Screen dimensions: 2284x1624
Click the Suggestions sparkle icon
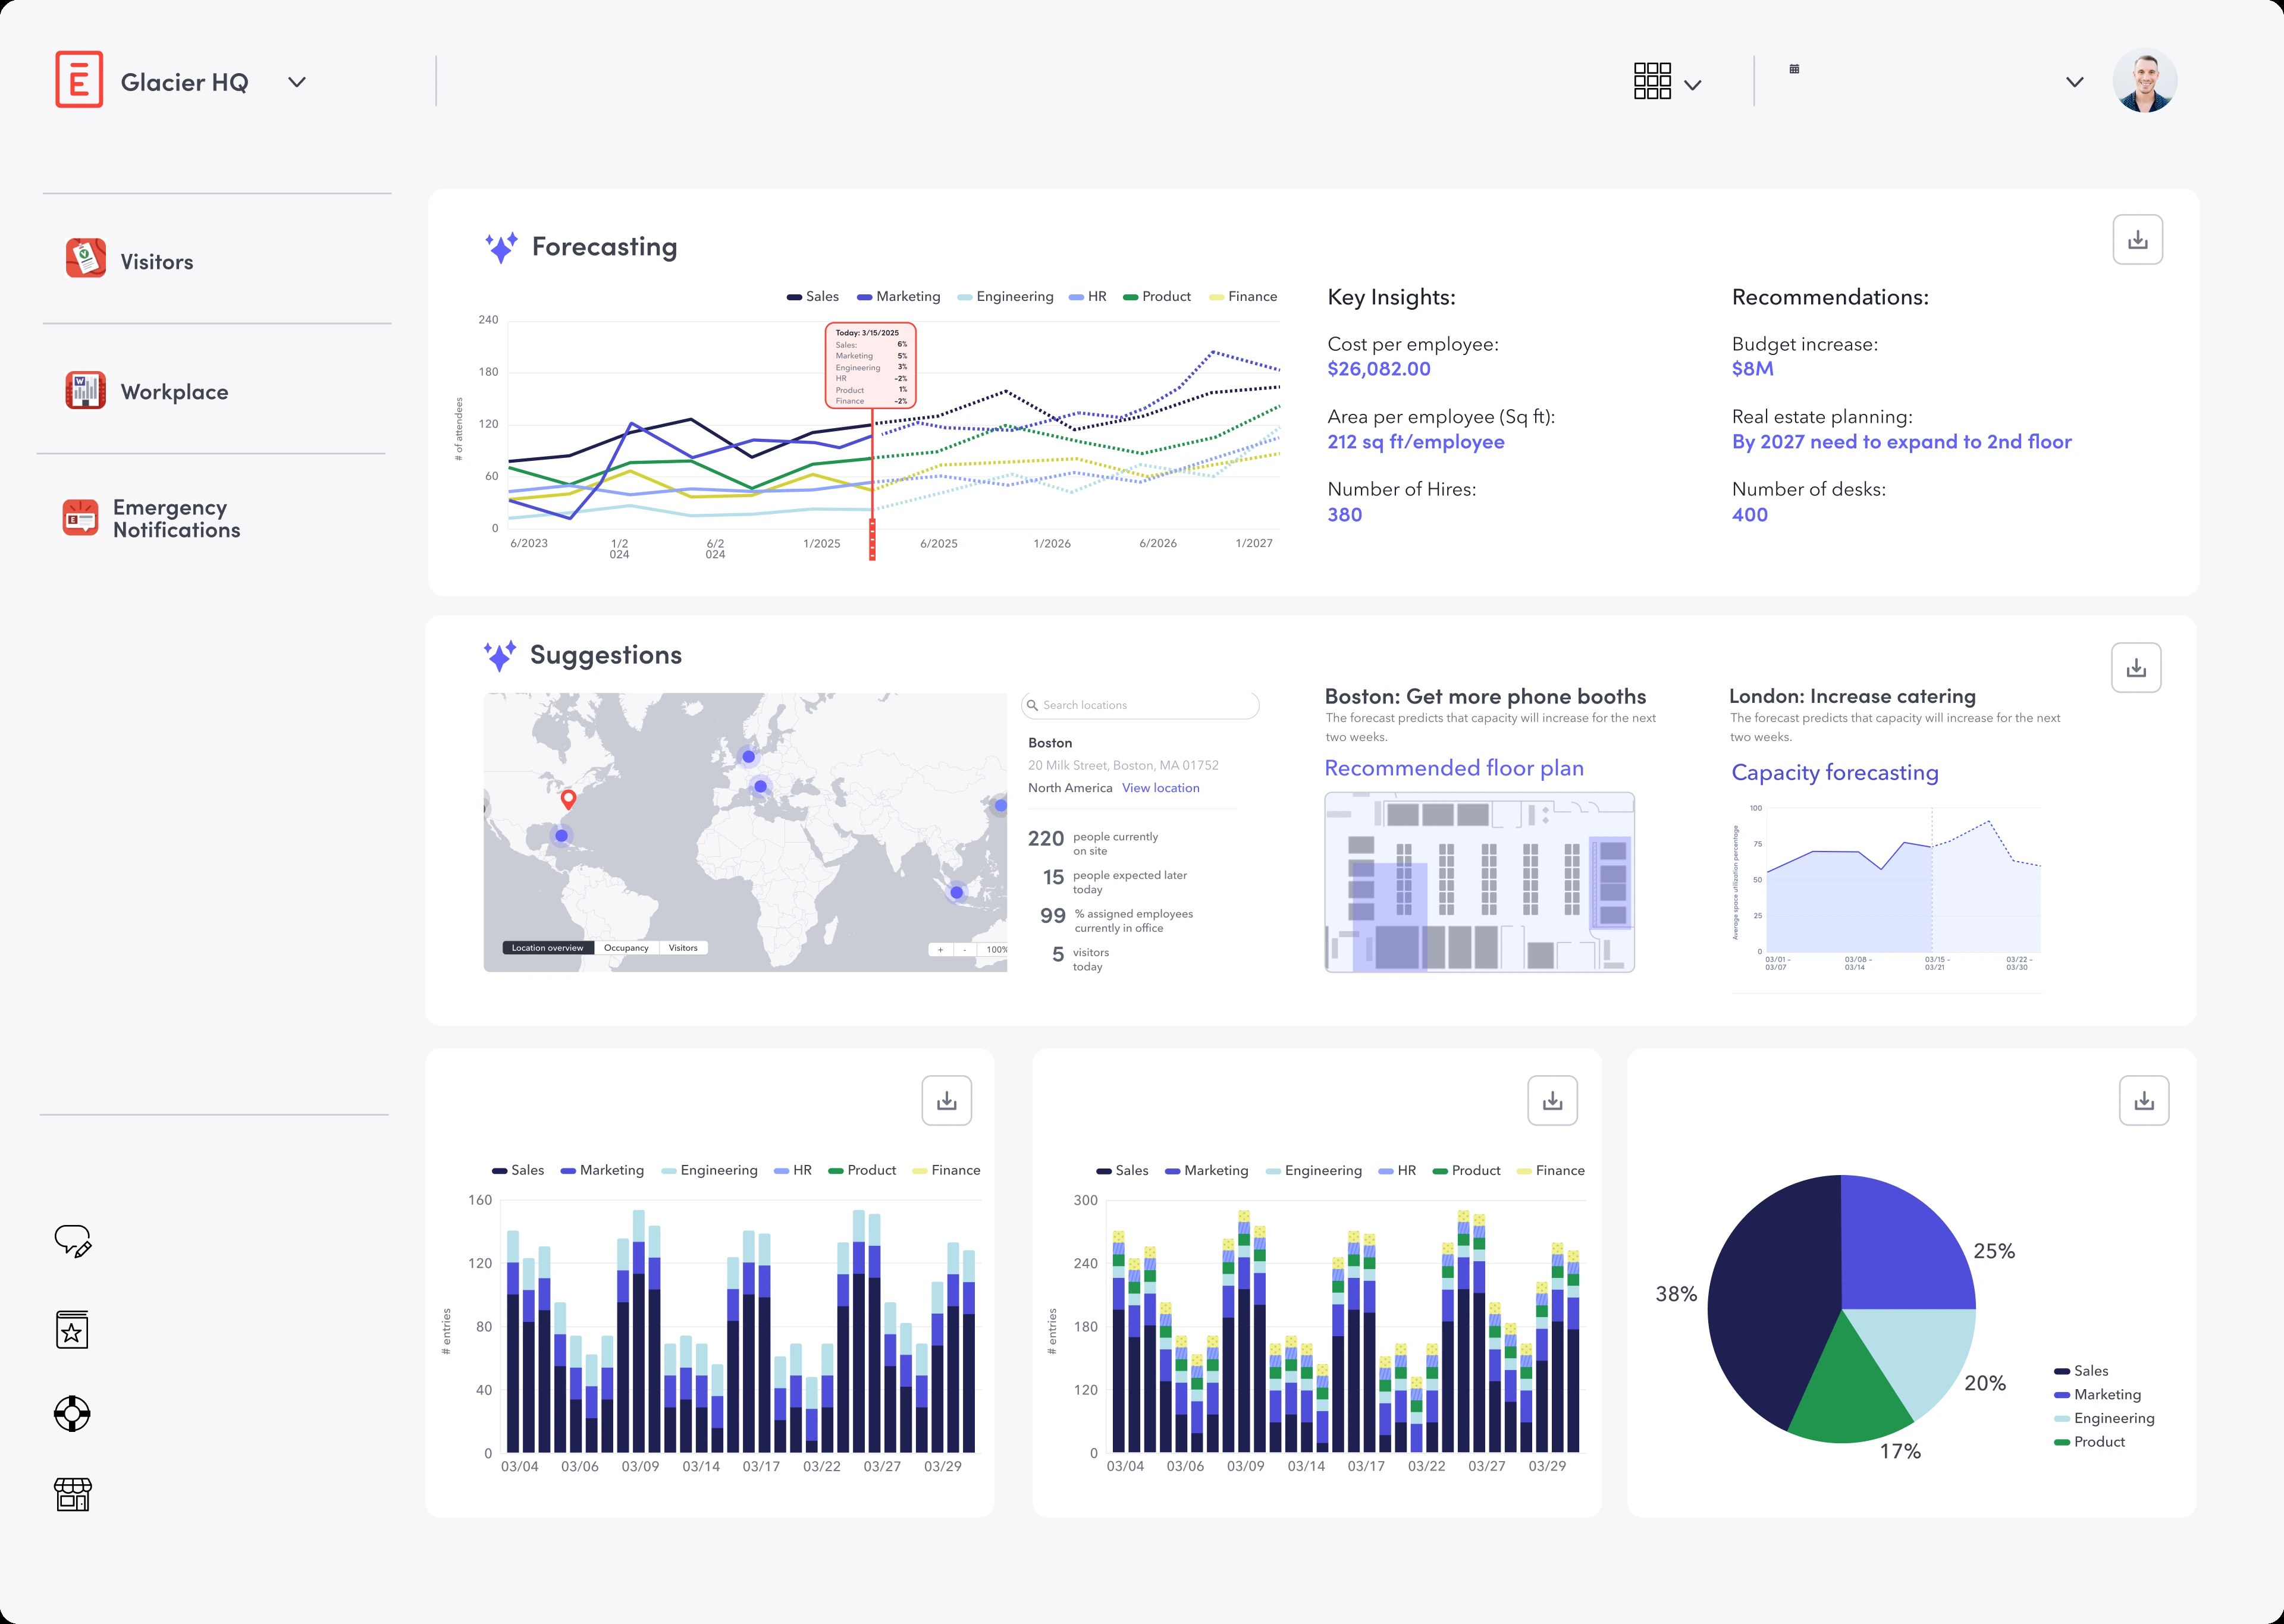[499, 655]
